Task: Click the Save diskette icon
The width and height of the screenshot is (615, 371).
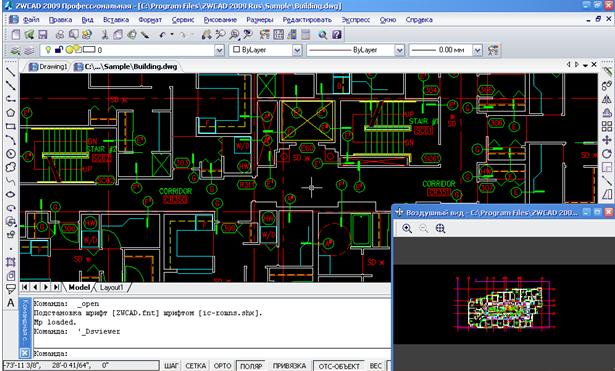Action: tap(42, 35)
